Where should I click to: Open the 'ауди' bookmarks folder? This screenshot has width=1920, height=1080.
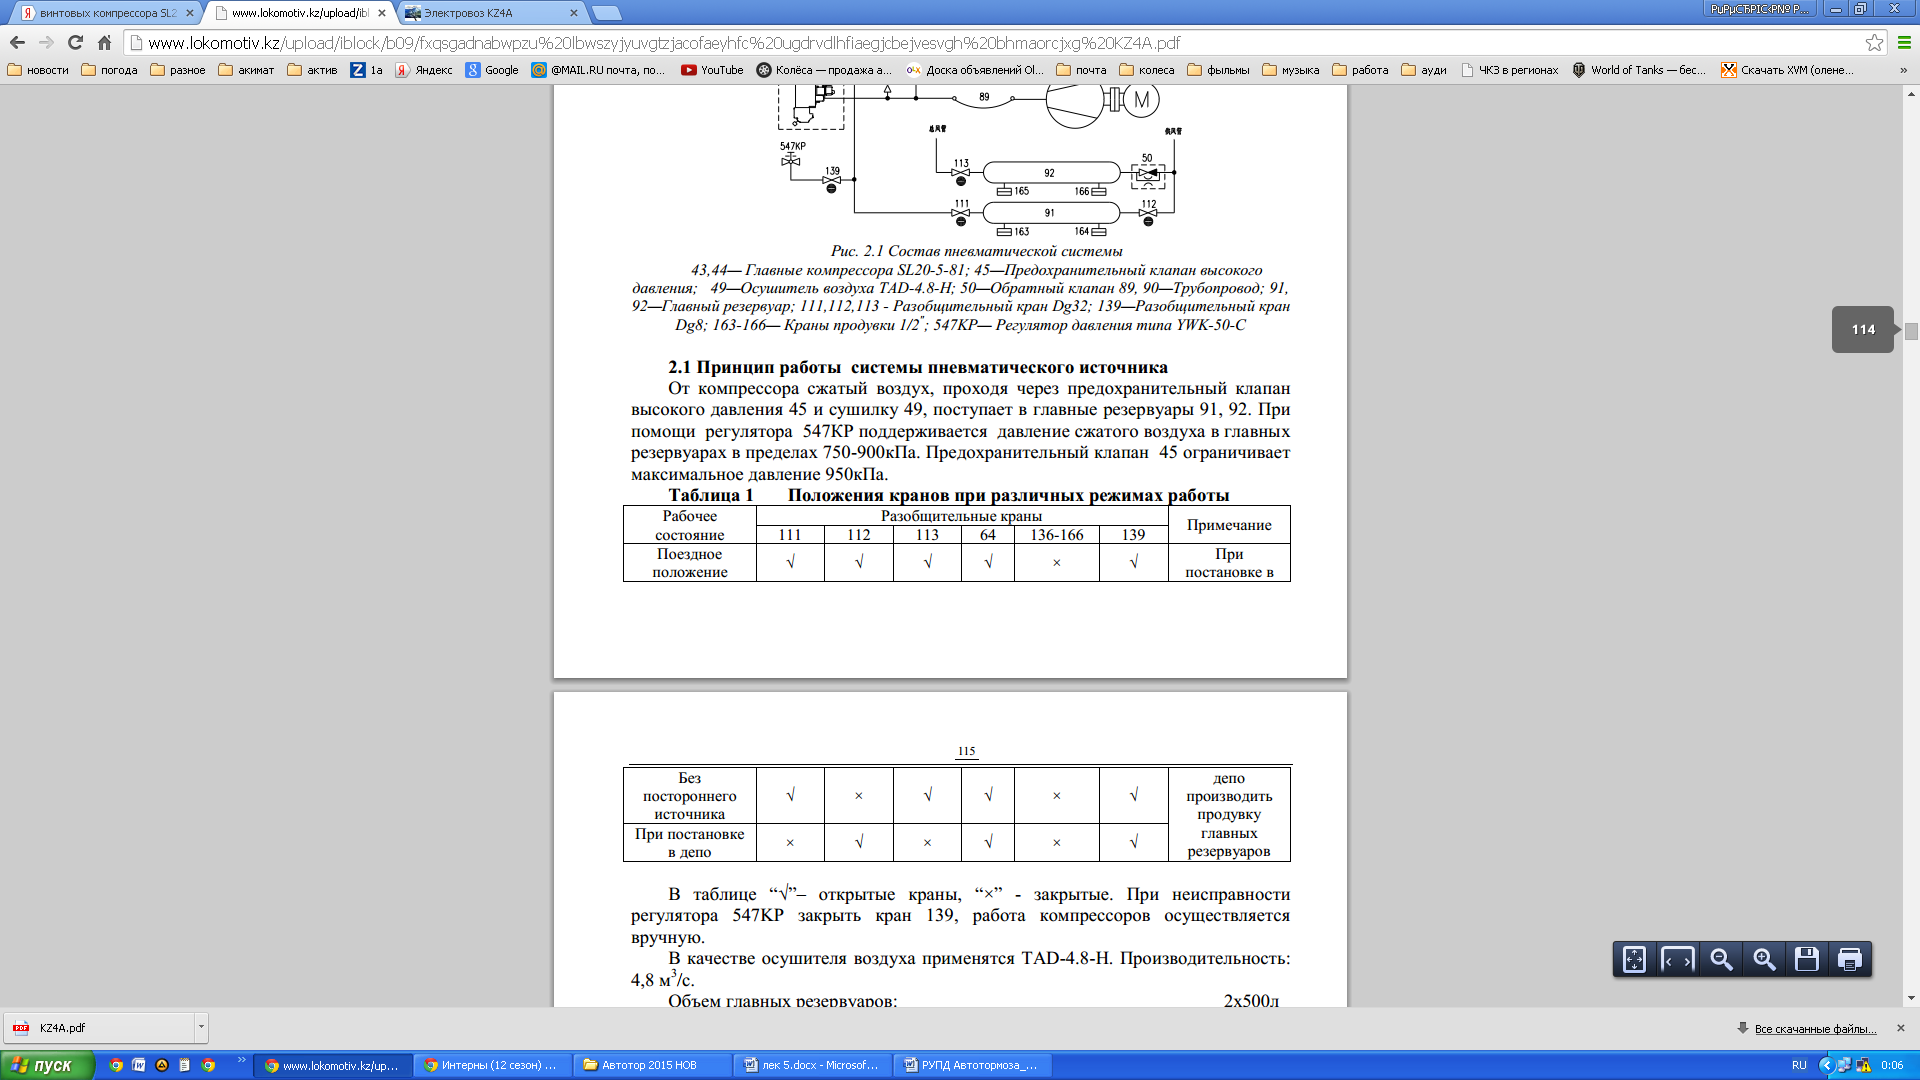[1424, 70]
